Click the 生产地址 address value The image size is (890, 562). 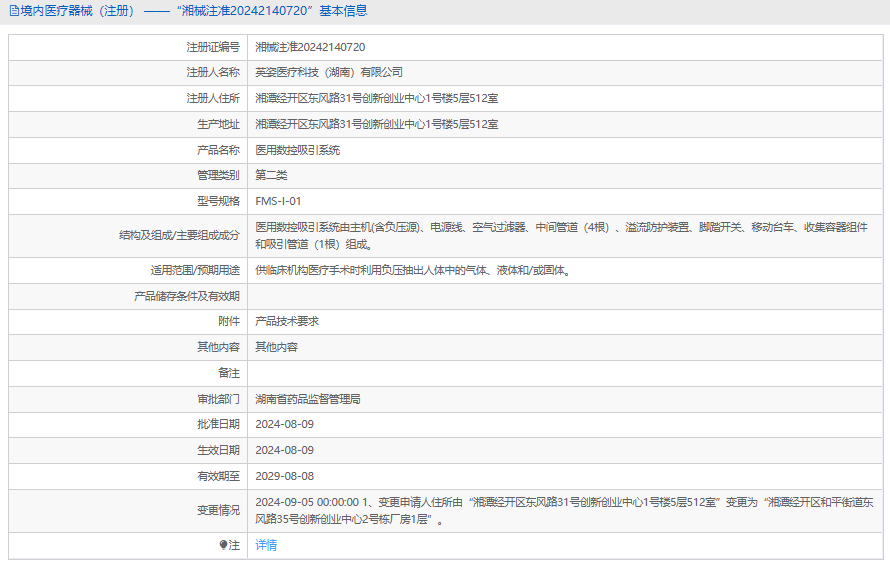coord(376,124)
